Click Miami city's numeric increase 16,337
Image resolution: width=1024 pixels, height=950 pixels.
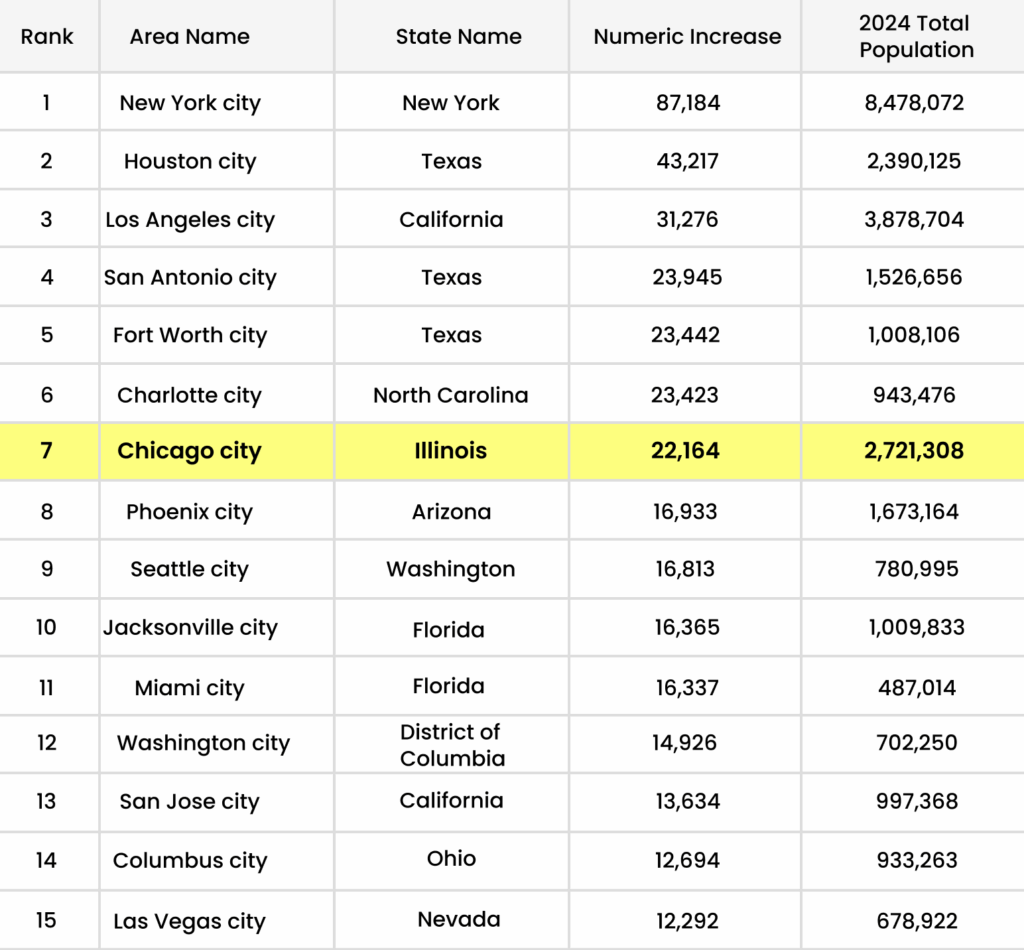click(685, 687)
